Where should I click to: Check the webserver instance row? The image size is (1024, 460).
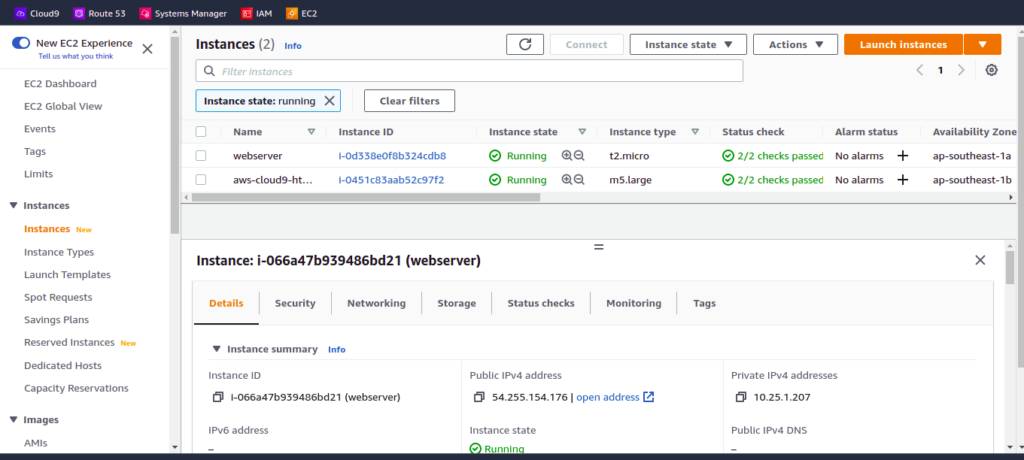point(201,156)
